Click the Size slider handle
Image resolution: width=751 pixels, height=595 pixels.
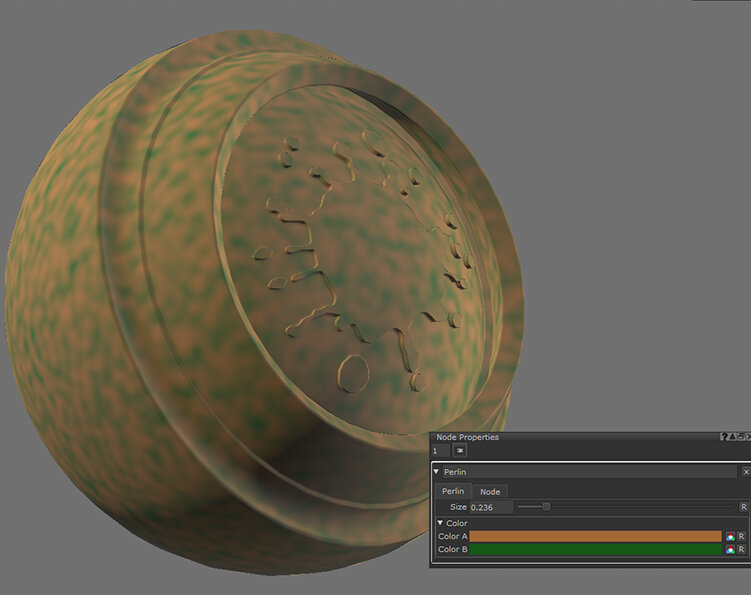click(546, 507)
